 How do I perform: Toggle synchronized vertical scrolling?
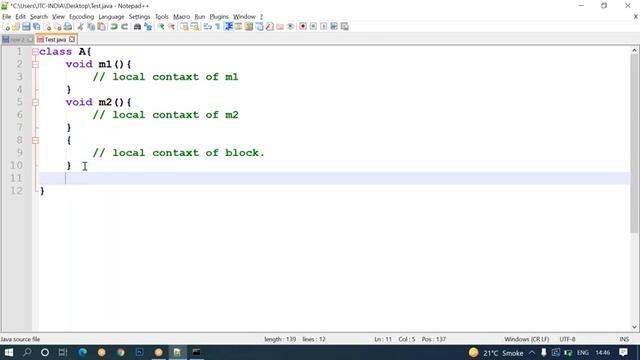(184, 27)
